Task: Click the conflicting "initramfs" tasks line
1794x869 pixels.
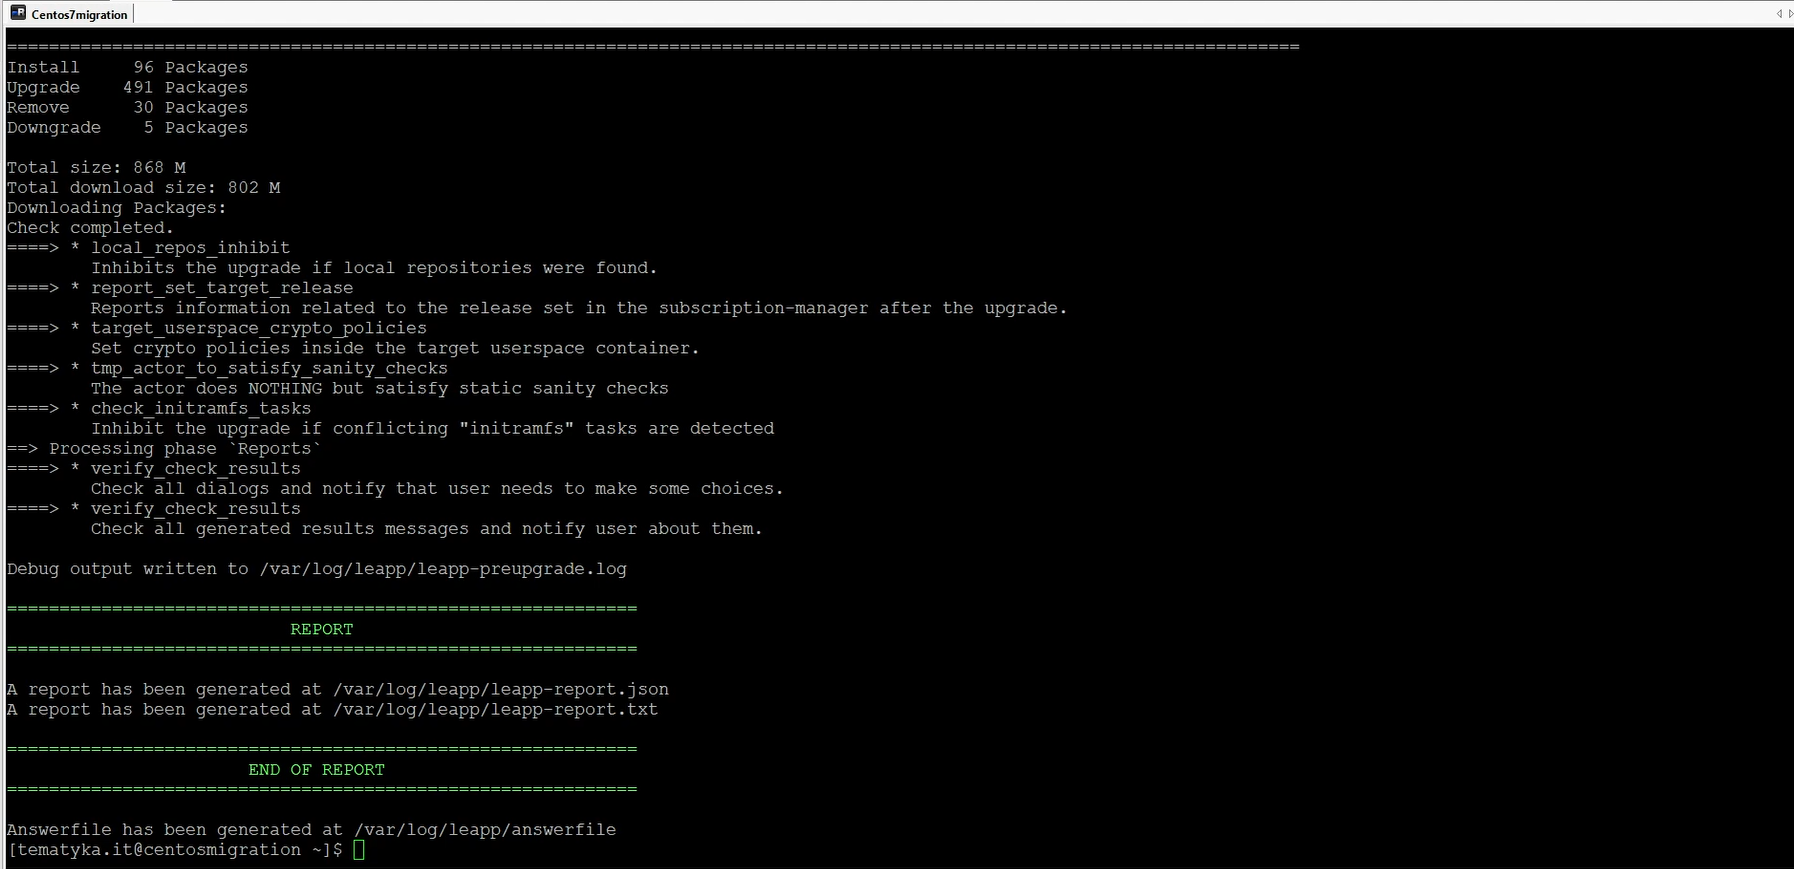Action: 432,428
